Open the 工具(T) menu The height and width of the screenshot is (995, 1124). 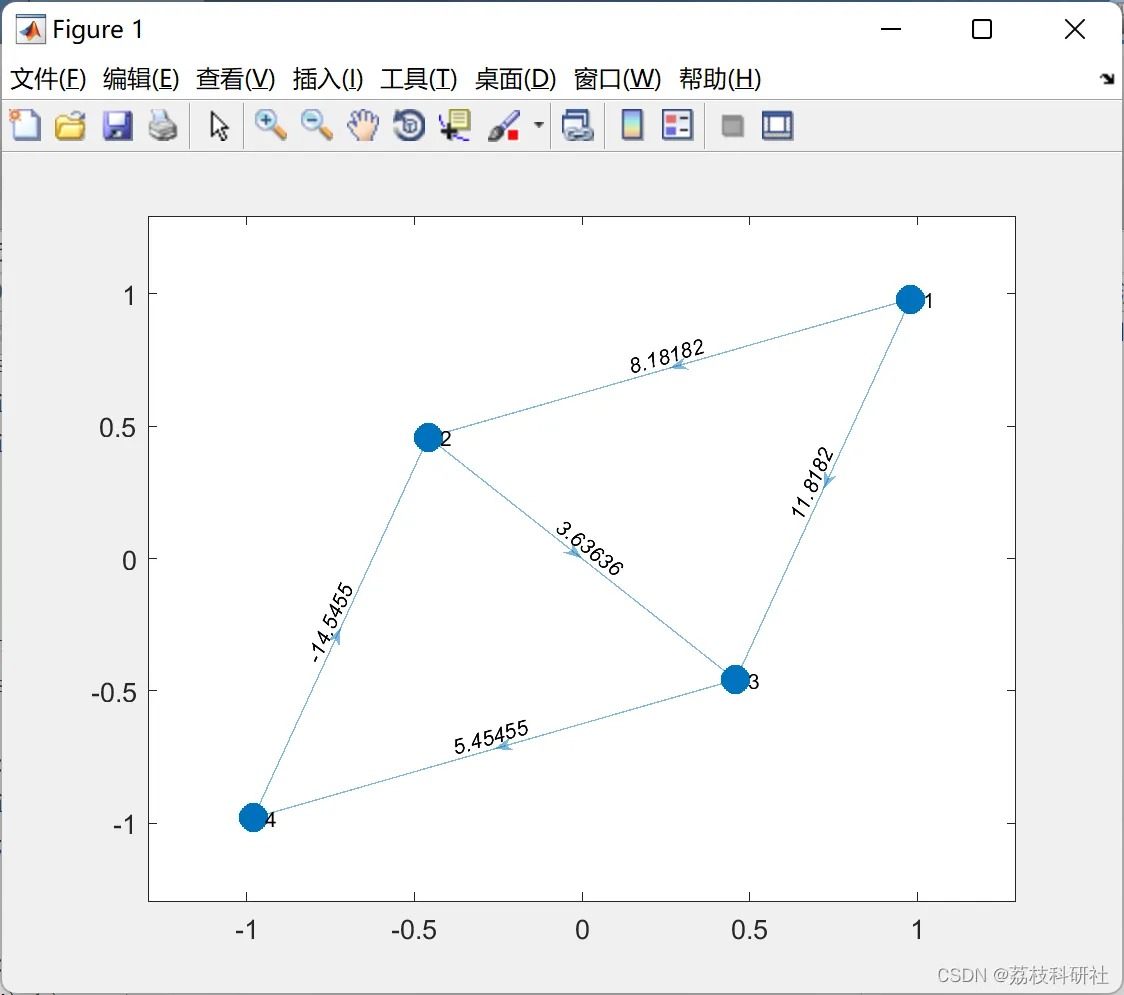pyautogui.click(x=419, y=79)
